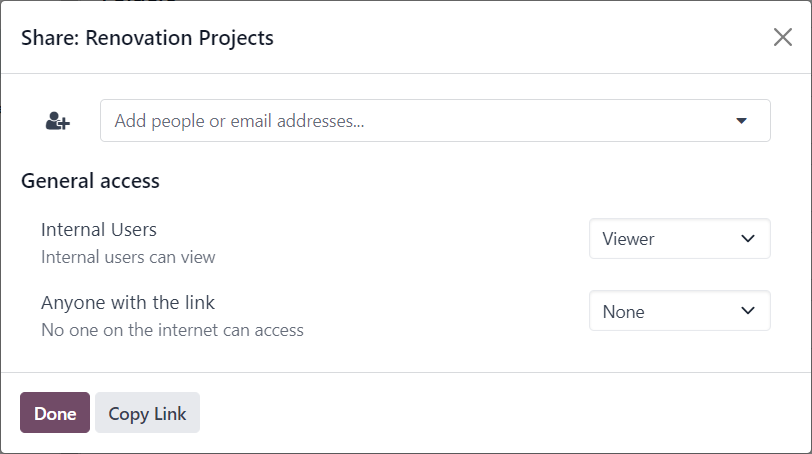Close the Share dialog with the X
This screenshot has width=812, height=454.
782,37
